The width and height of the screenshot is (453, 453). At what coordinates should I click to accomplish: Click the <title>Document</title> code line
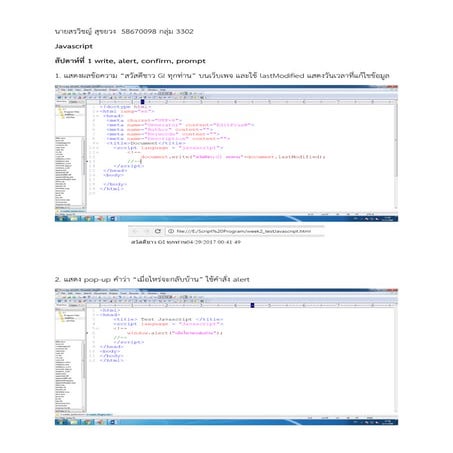point(146,143)
